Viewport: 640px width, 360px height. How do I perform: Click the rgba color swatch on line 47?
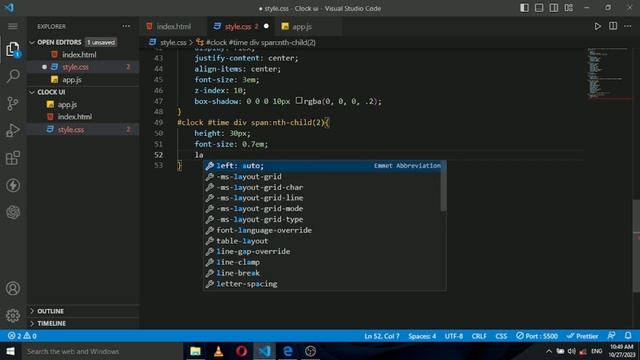point(299,101)
